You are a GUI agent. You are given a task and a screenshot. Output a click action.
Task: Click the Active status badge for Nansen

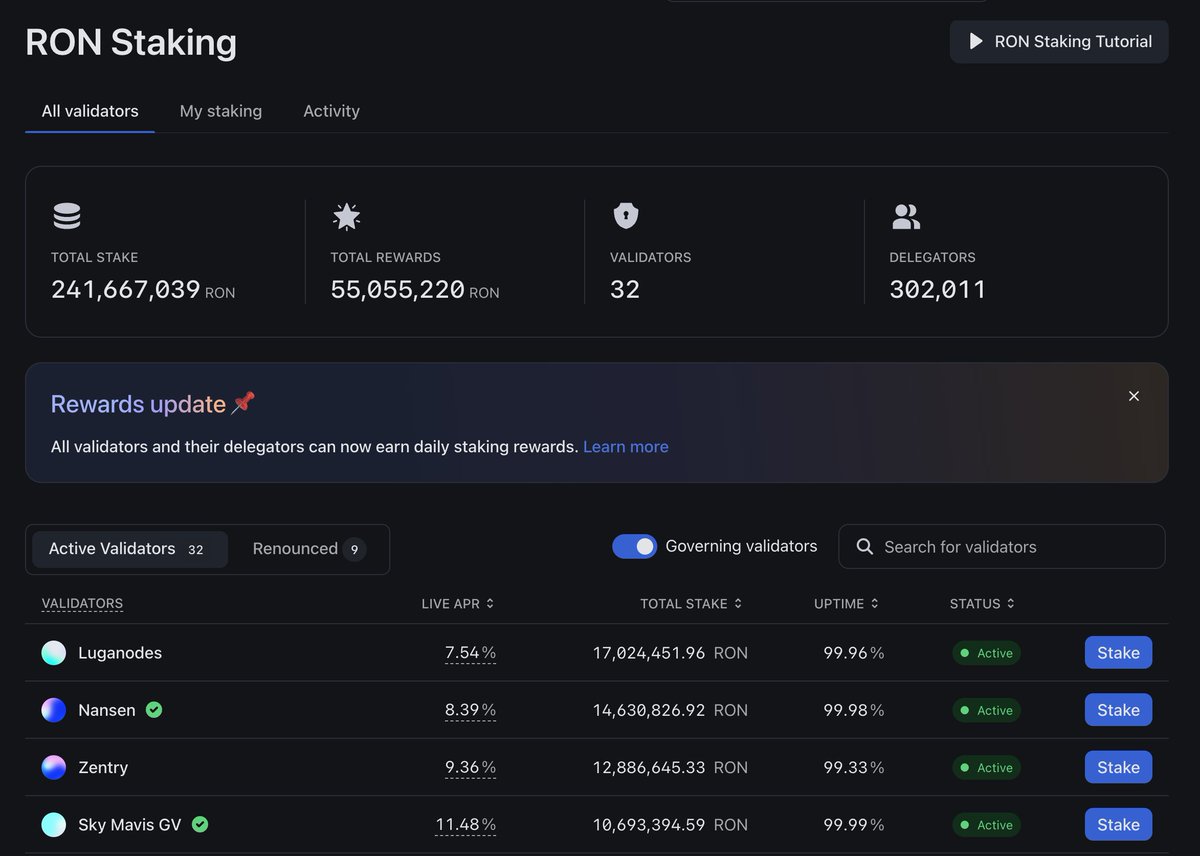pos(986,710)
